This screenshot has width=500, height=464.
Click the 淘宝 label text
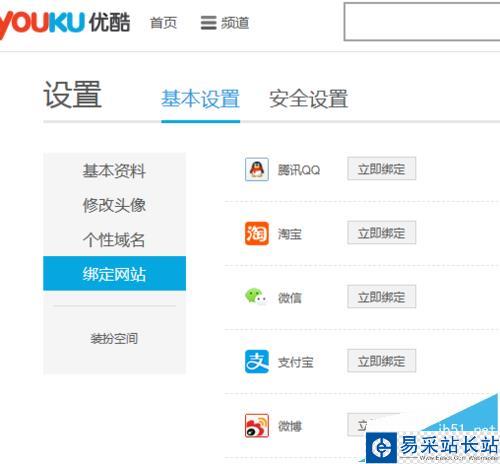coord(290,234)
